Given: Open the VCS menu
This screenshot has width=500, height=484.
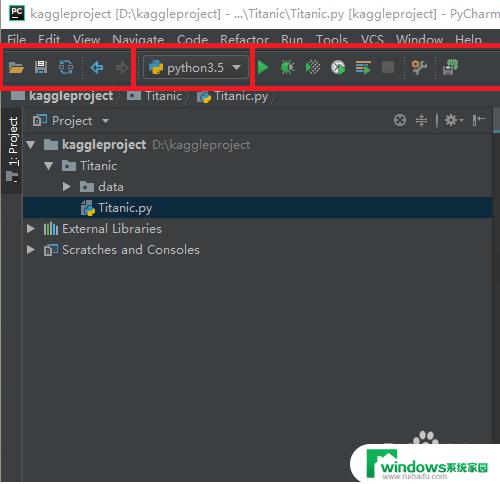Looking at the screenshot, I should point(372,39).
